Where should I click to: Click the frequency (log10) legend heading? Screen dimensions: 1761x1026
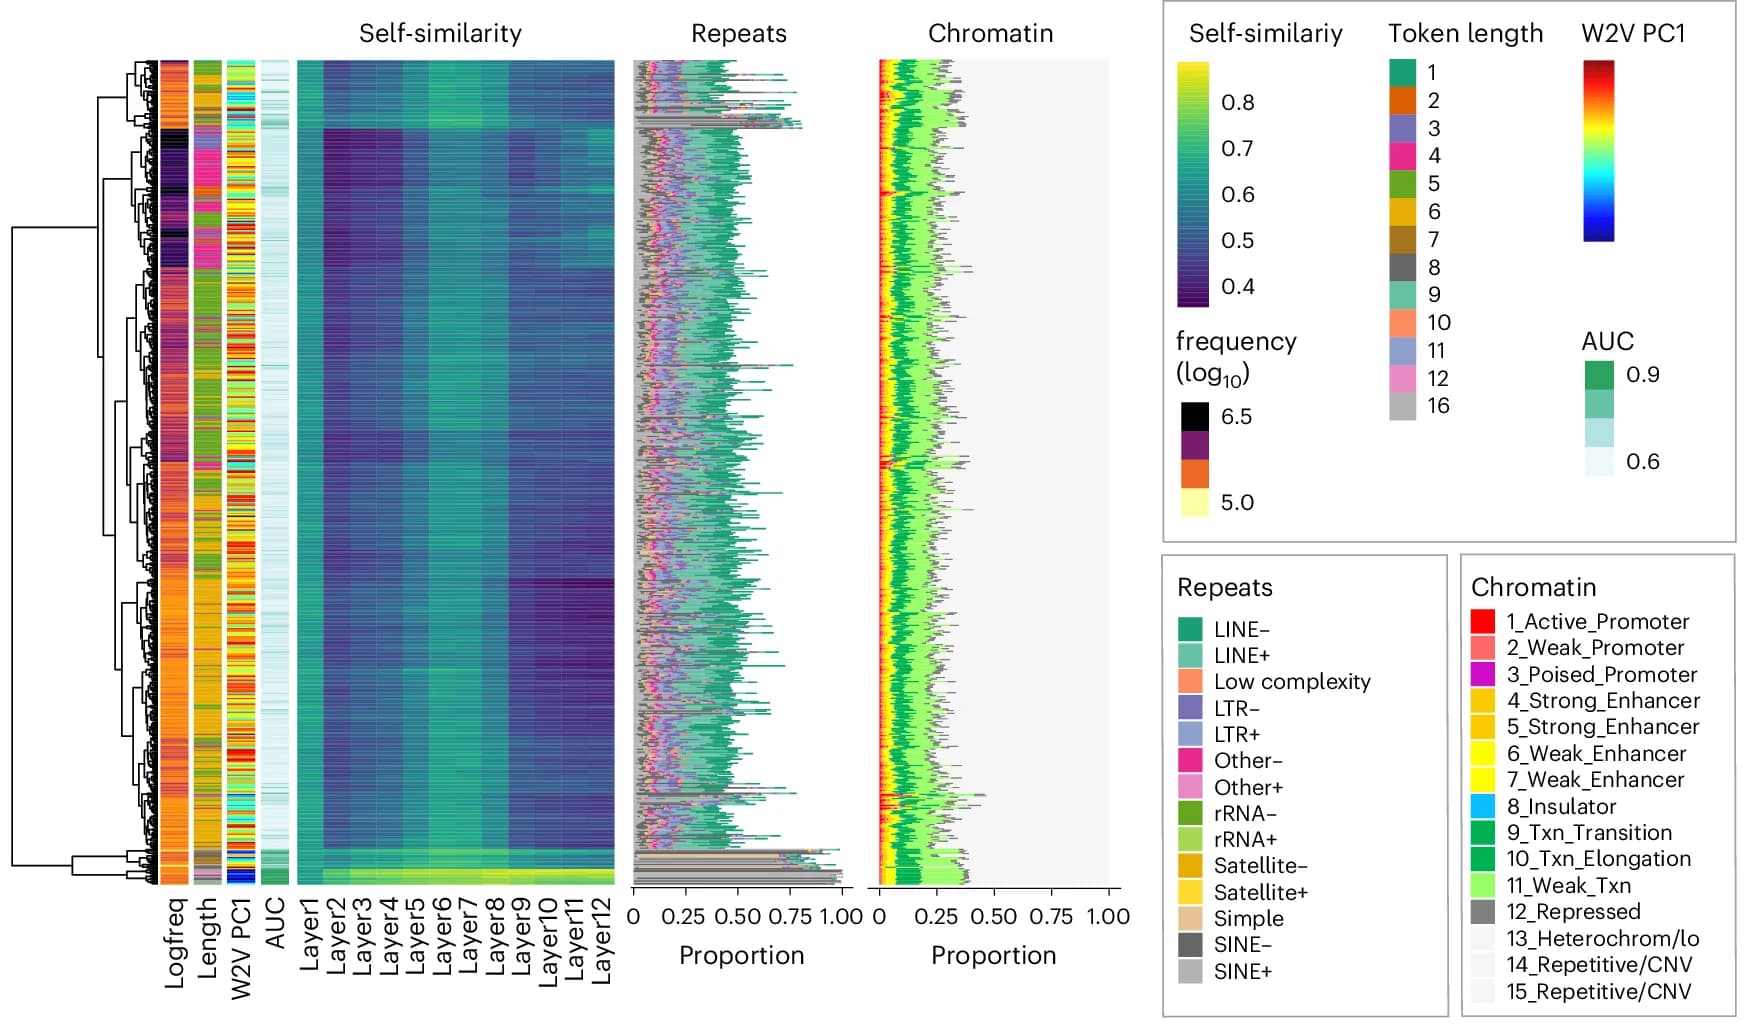coord(1236,357)
